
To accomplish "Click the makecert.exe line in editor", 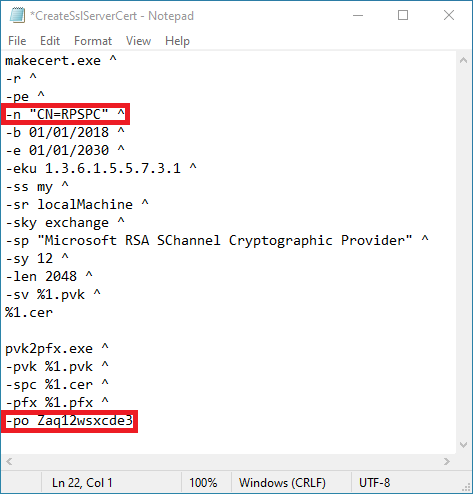I will (61, 60).
